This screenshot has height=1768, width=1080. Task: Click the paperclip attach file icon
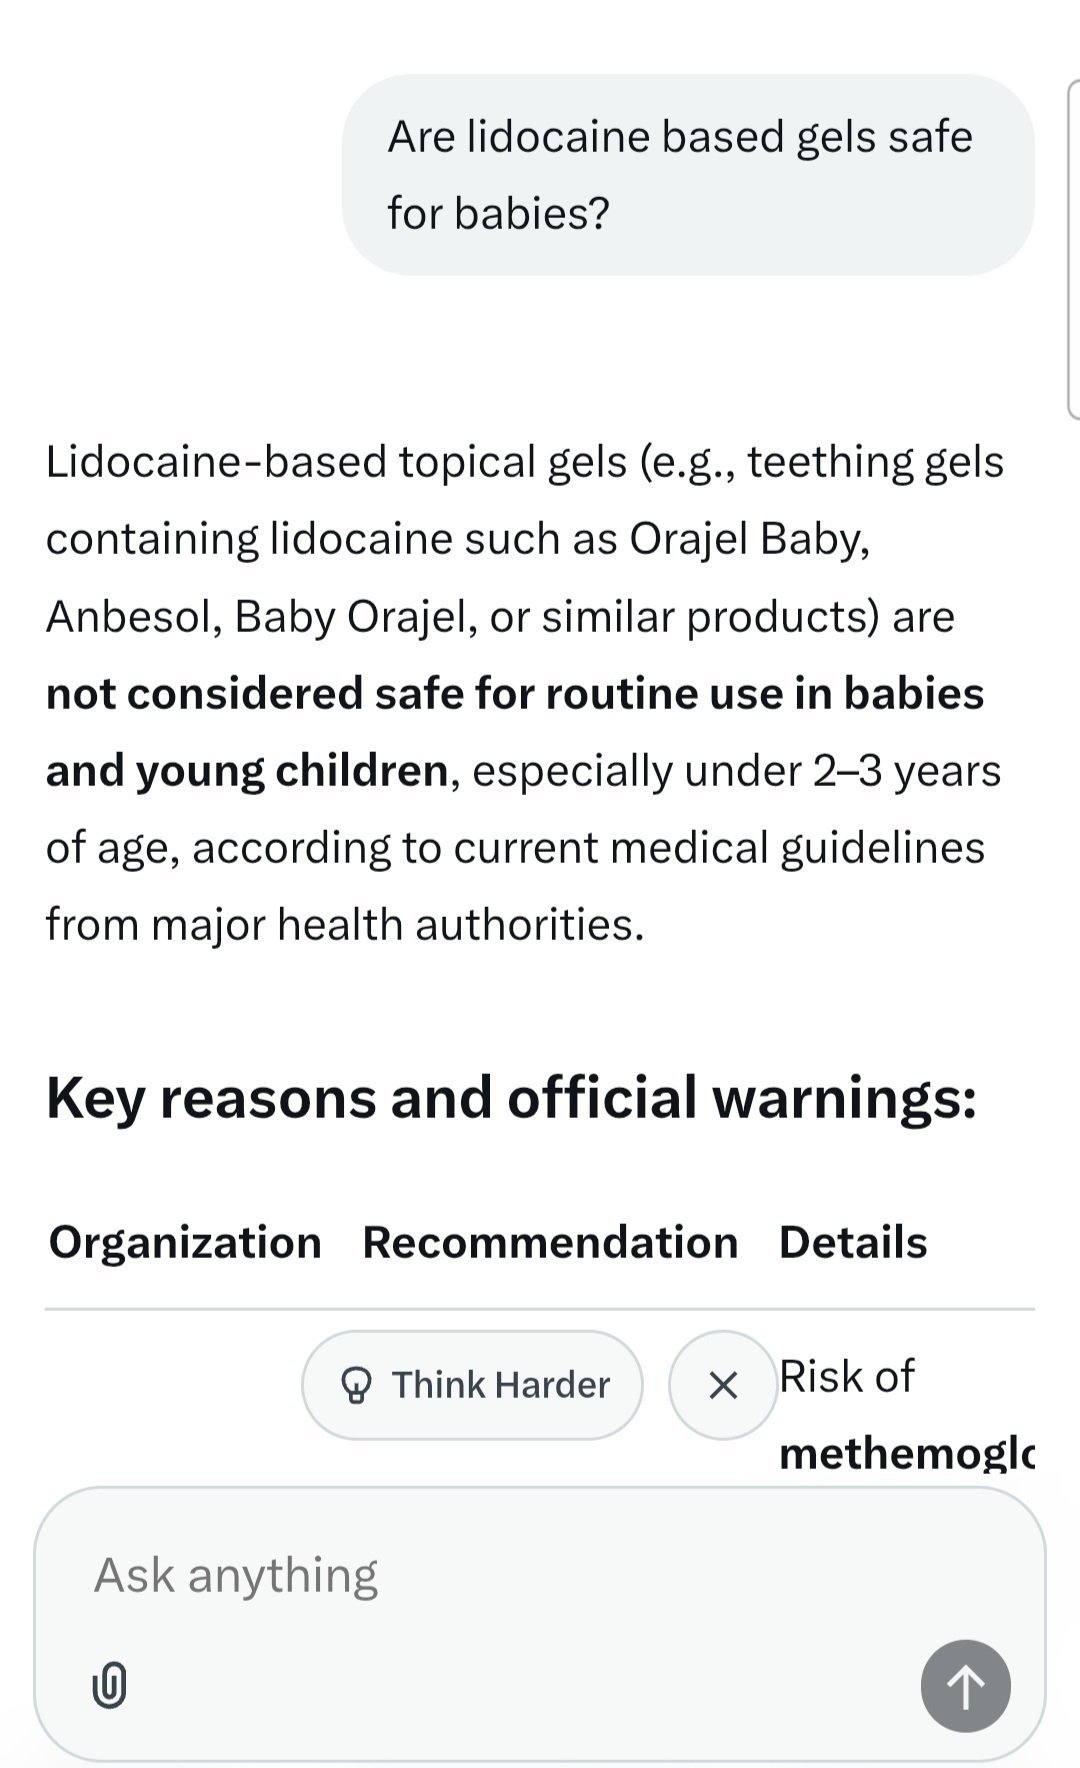(x=109, y=1684)
